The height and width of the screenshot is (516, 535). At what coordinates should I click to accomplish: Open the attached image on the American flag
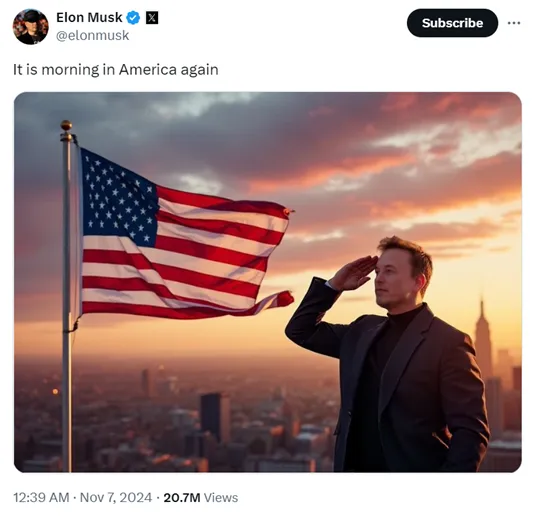184,235
